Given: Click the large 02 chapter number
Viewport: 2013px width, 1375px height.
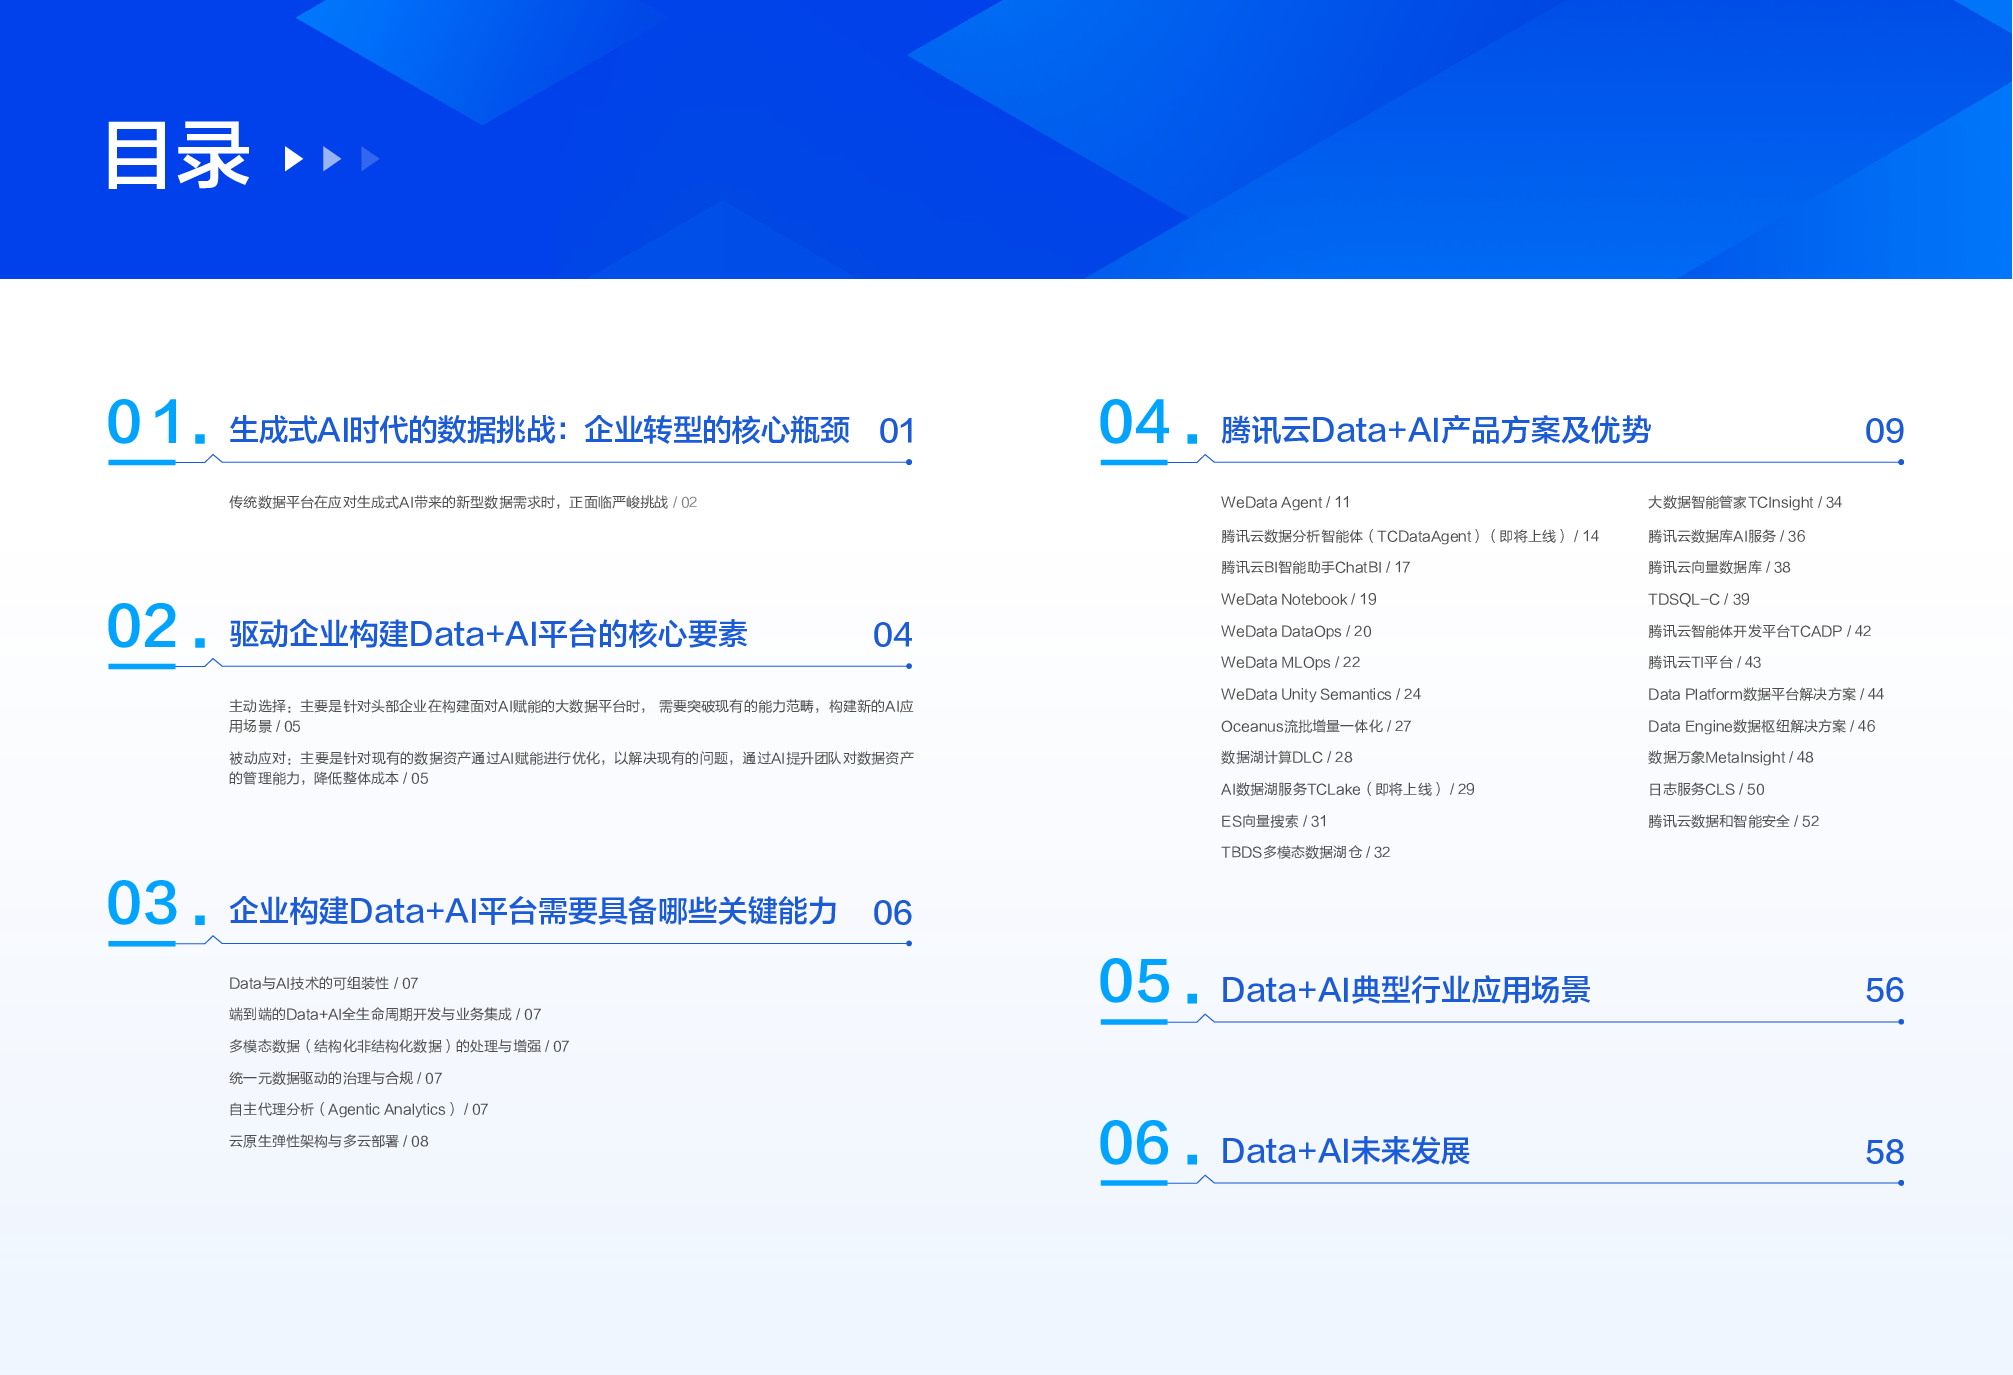Looking at the screenshot, I should click(143, 627).
